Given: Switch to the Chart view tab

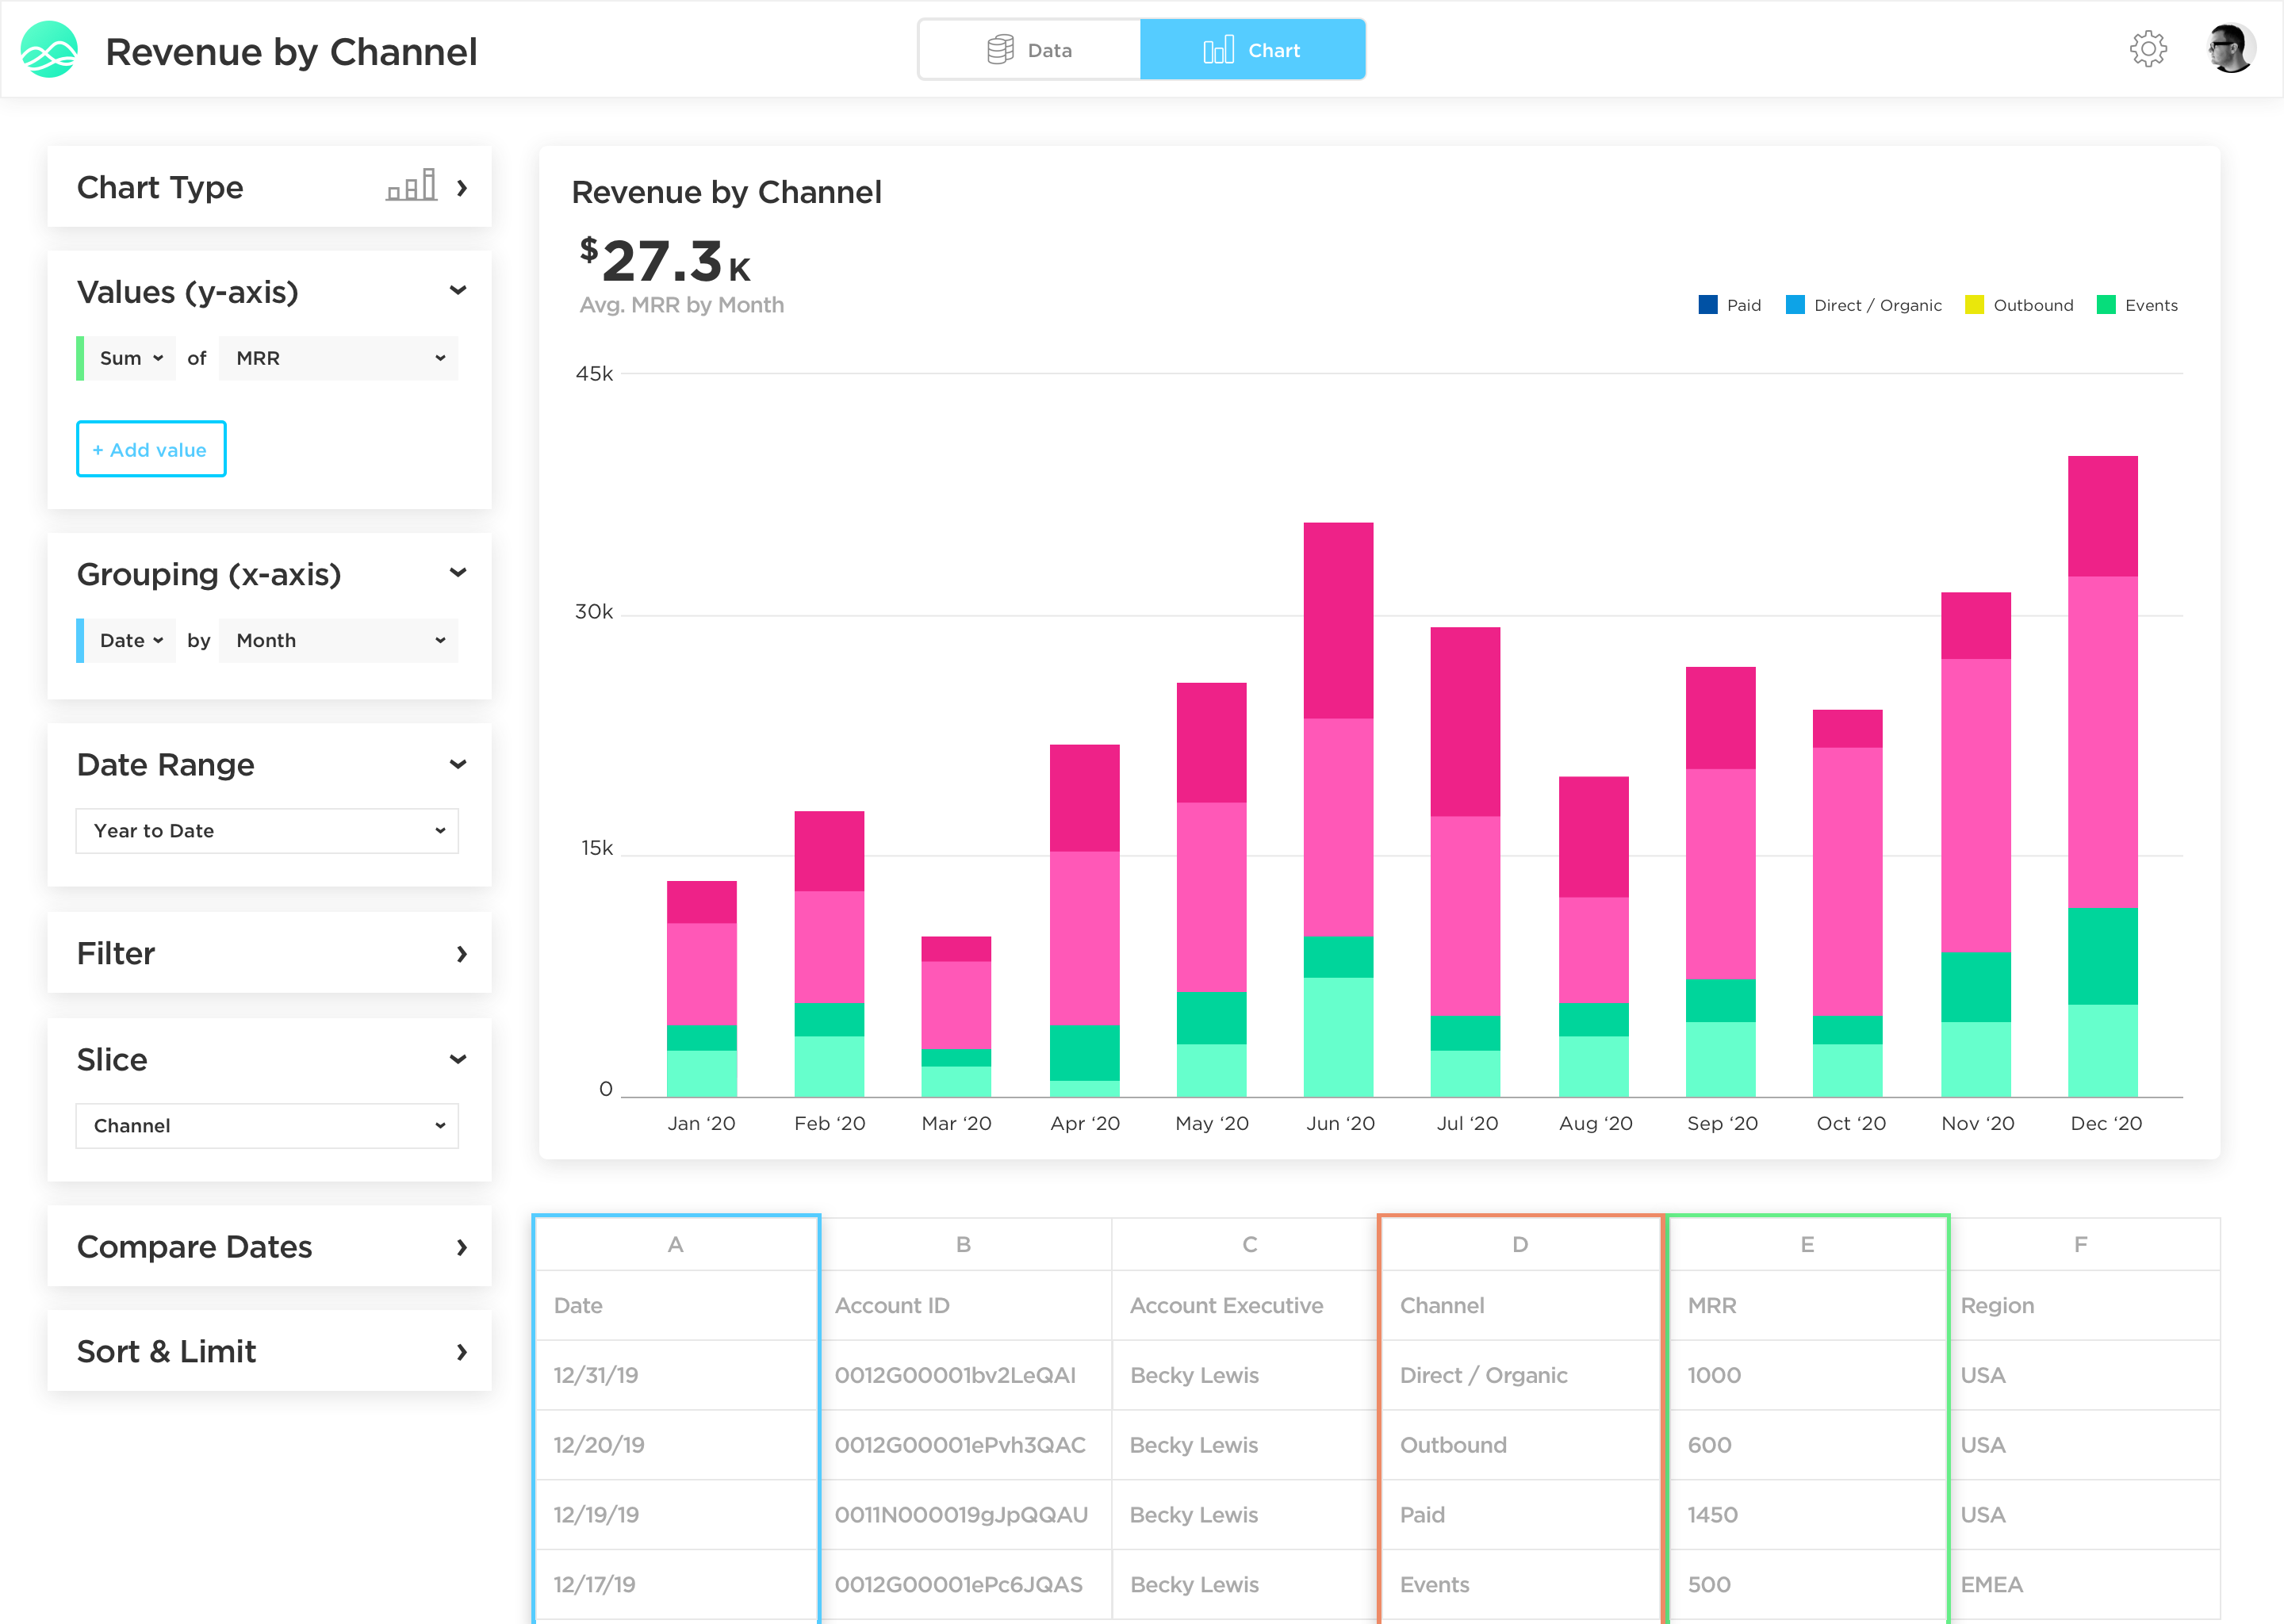Looking at the screenshot, I should tap(1255, 49).
